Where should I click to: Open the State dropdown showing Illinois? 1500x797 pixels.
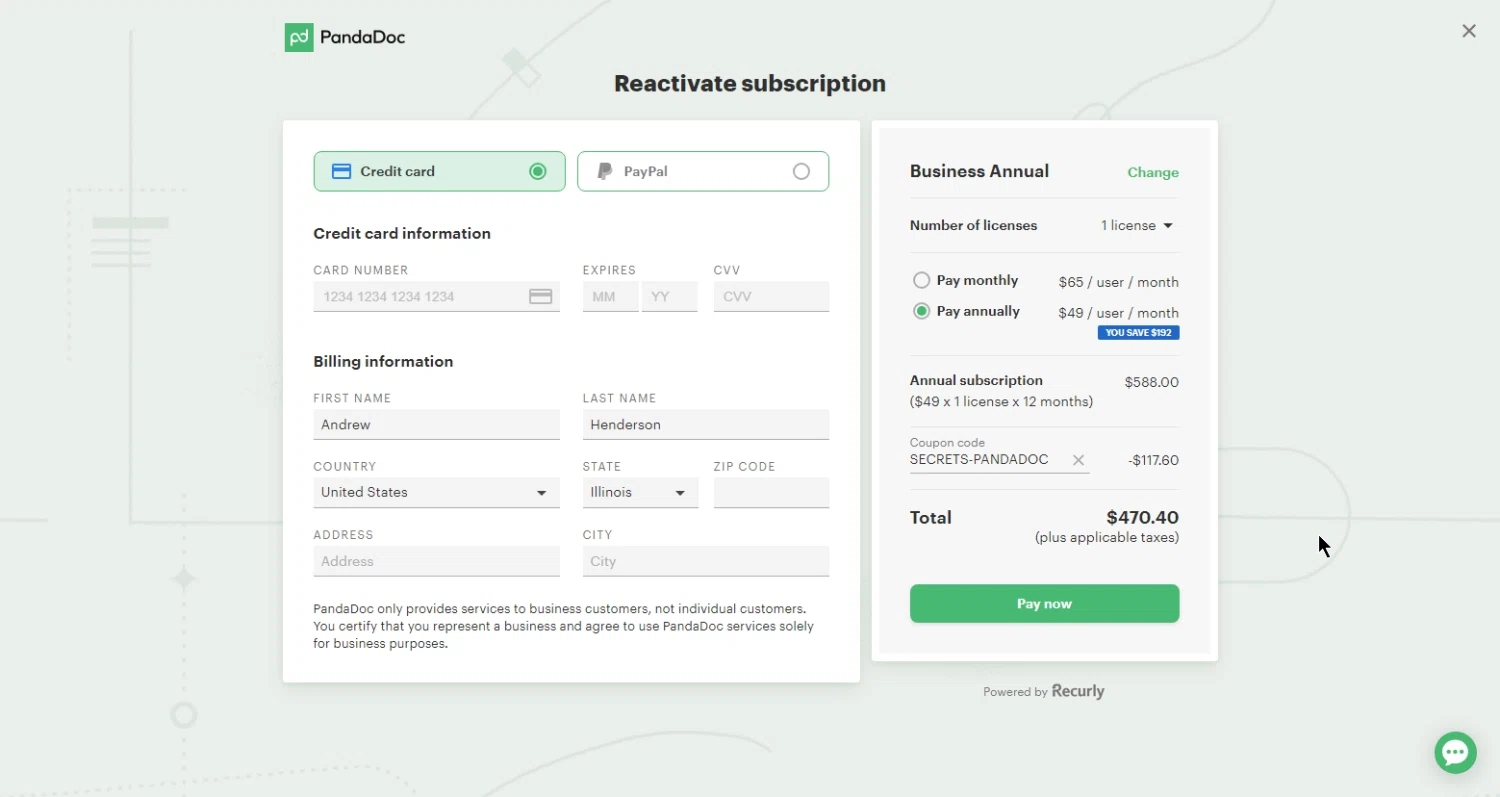tap(640, 492)
